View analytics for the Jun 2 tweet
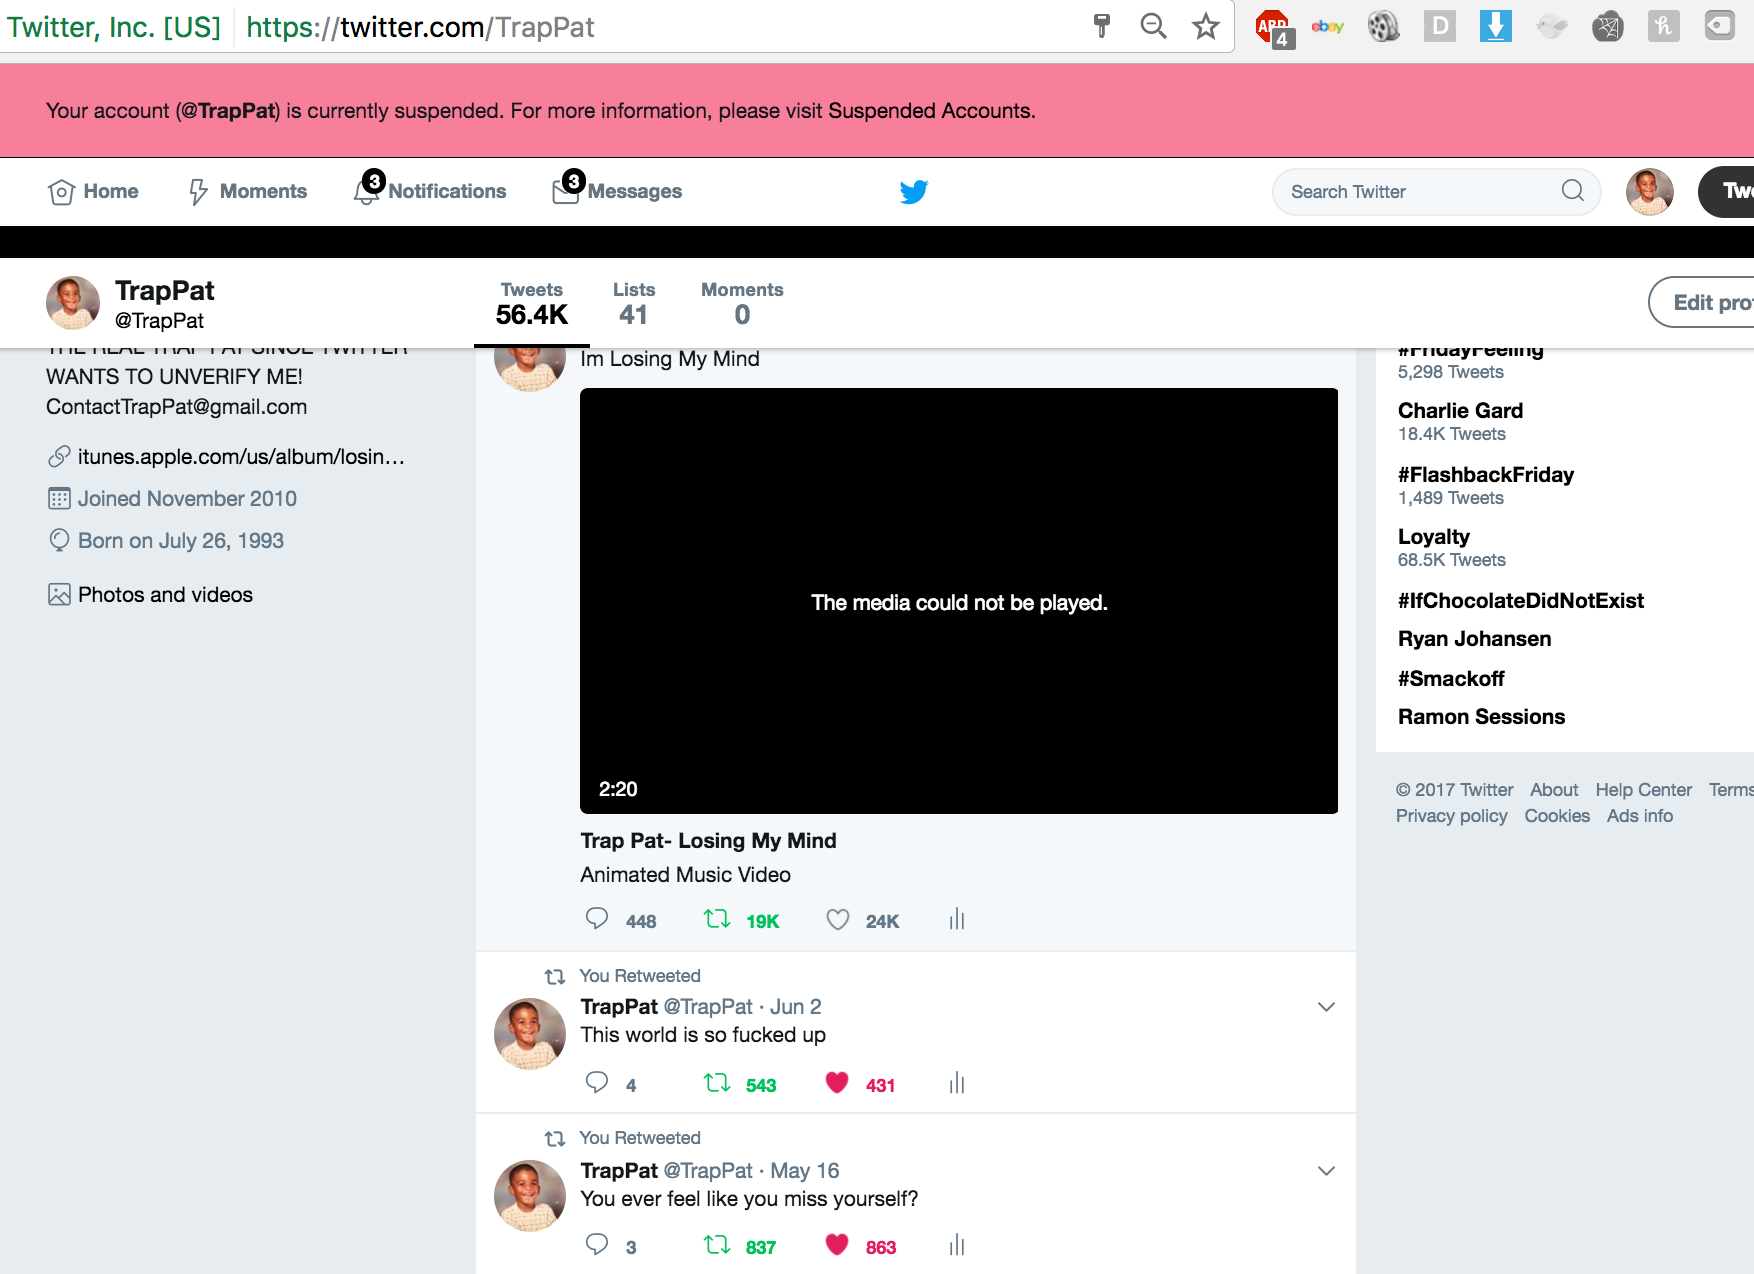 click(957, 1083)
